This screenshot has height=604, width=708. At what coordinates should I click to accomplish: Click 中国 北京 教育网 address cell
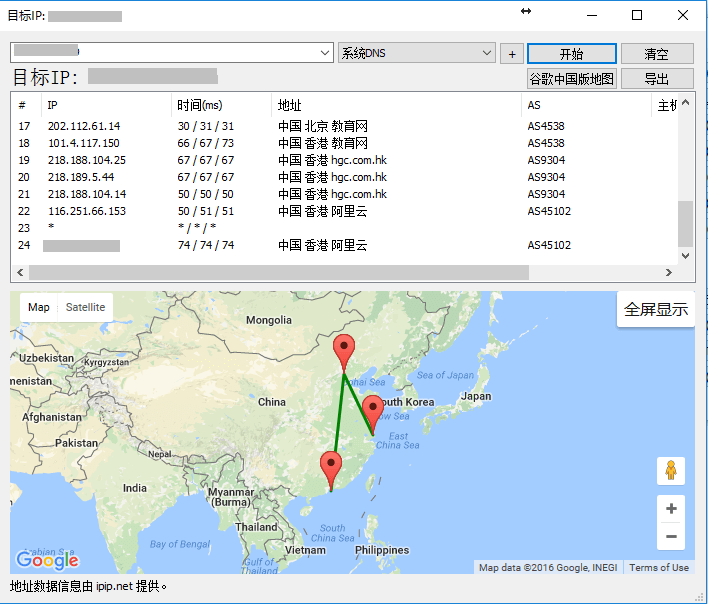pyautogui.click(x=323, y=126)
